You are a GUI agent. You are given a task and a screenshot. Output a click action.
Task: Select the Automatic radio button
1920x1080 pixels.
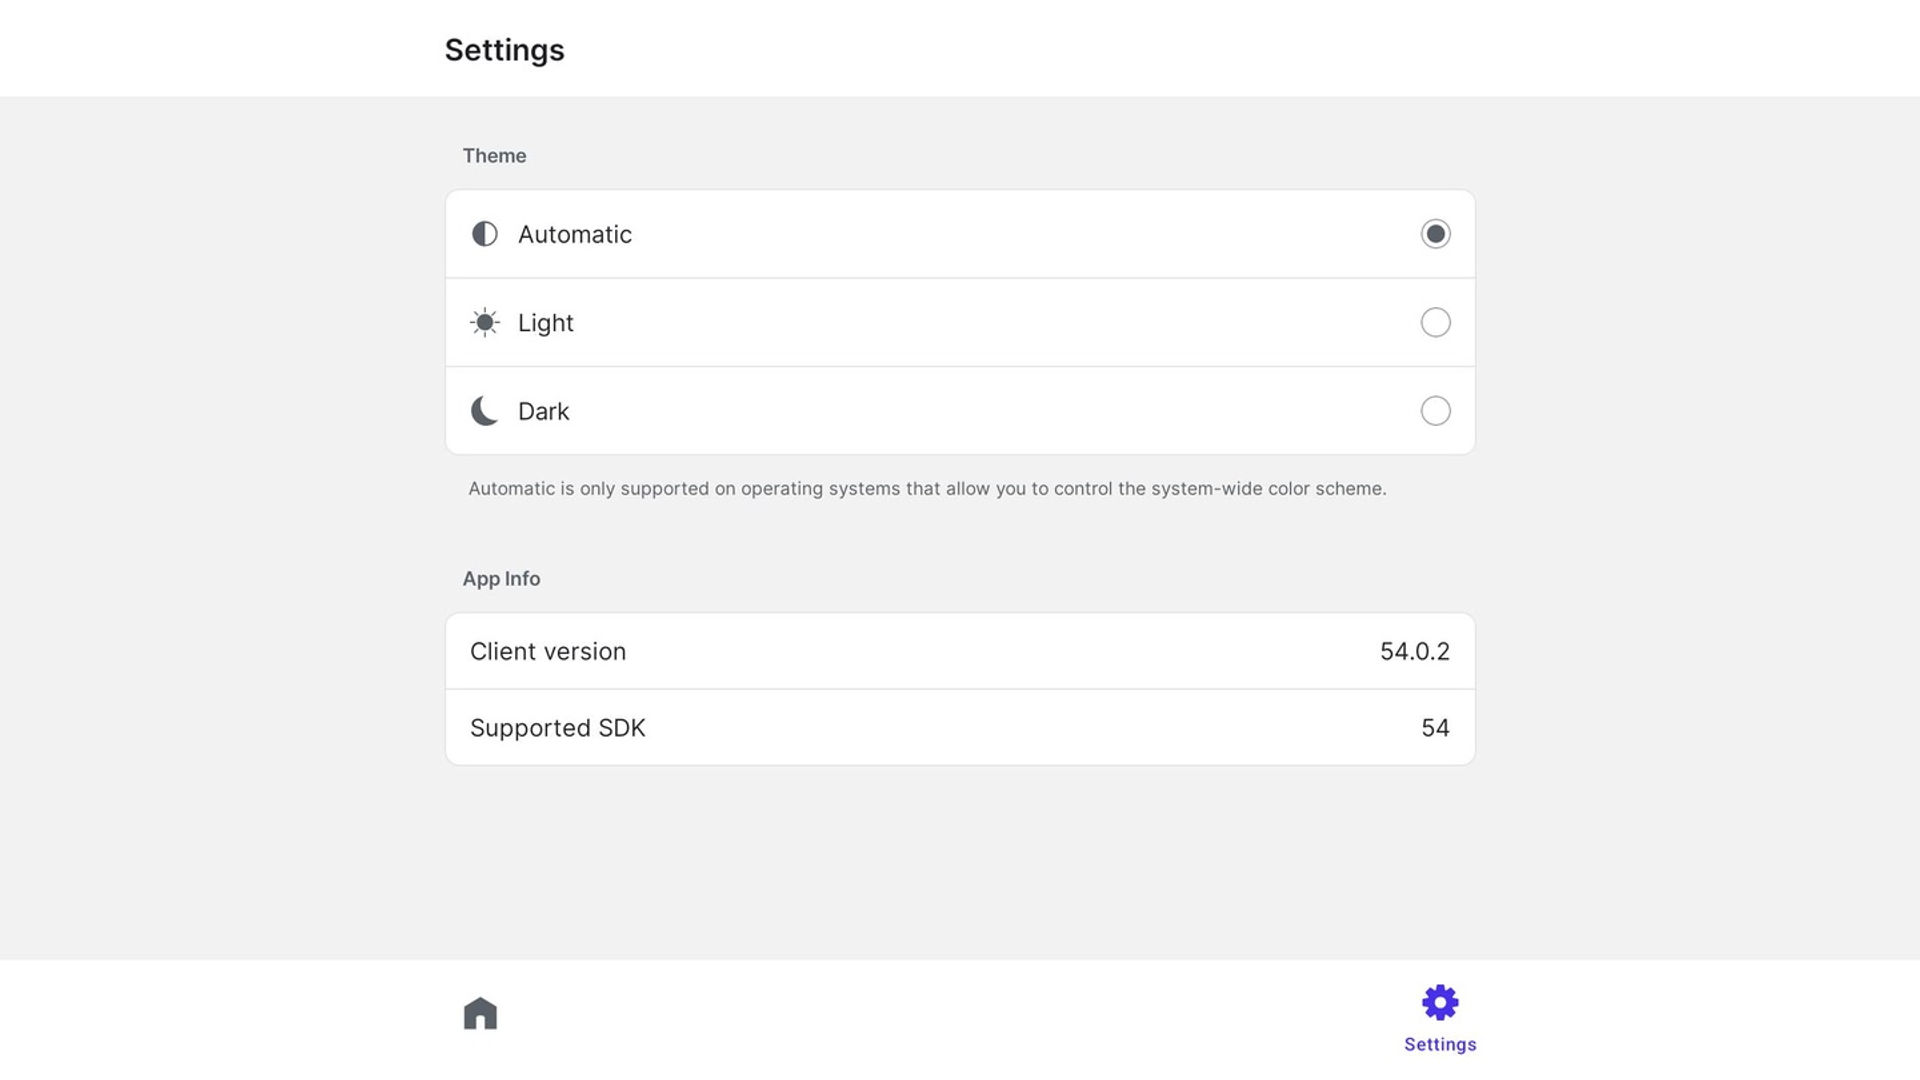[1435, 234]
